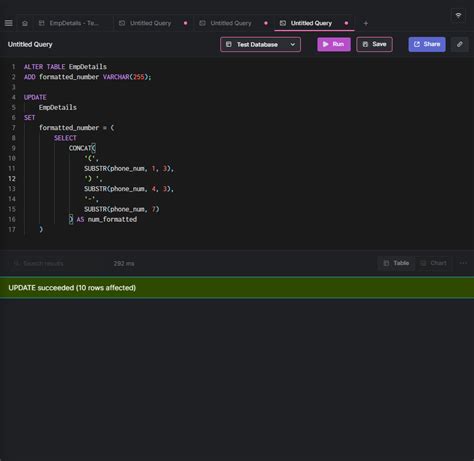Screen dimensions: 474x461
Task: Share the query
Action: pyautogui.click(x=427, y=44)
